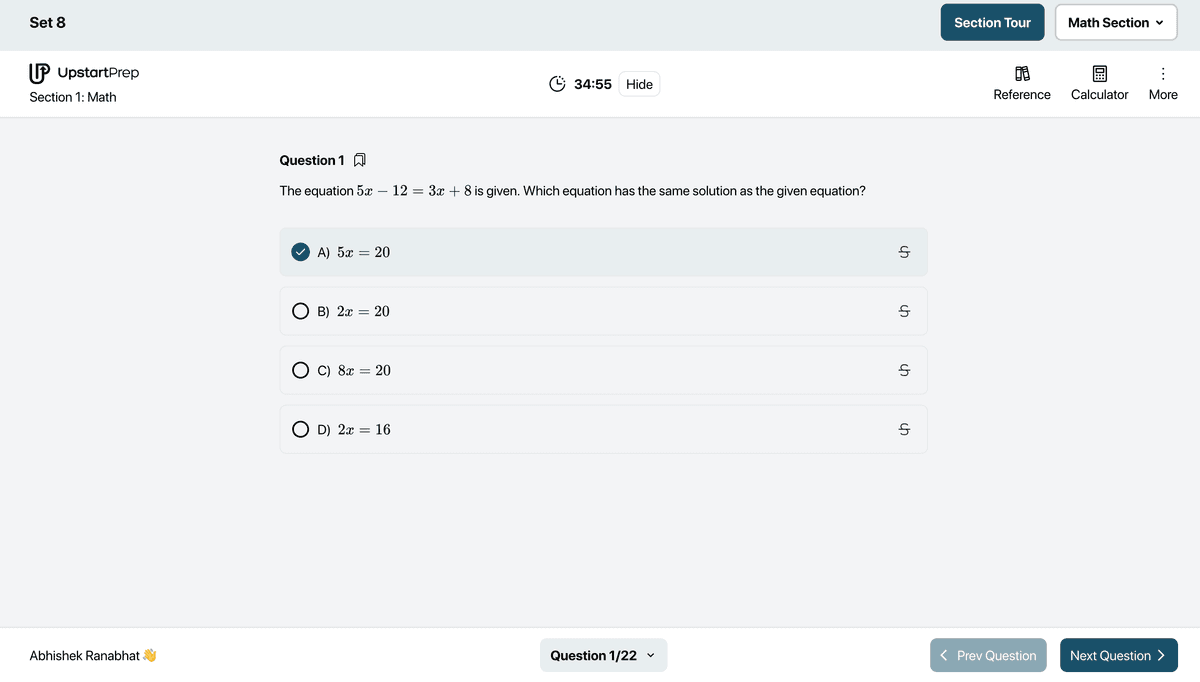The height and width of the screenshot is (682, 1200).
Task: Select radio option C) 8x = 20
Action: (300, 370)
